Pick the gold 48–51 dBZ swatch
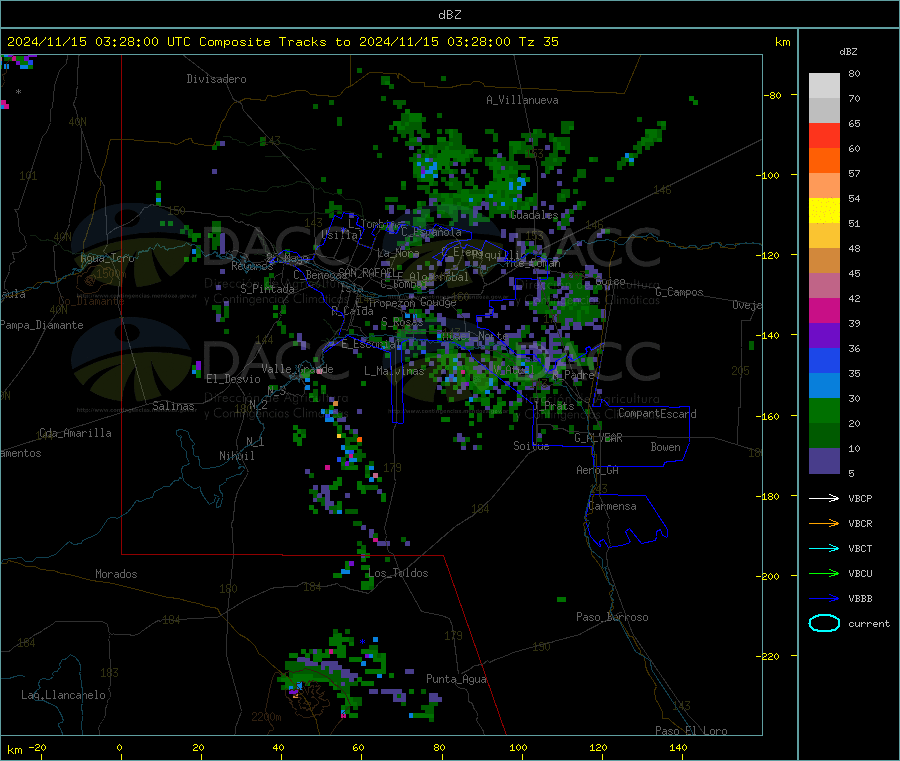900x761 pixels. tap(824, 235)
